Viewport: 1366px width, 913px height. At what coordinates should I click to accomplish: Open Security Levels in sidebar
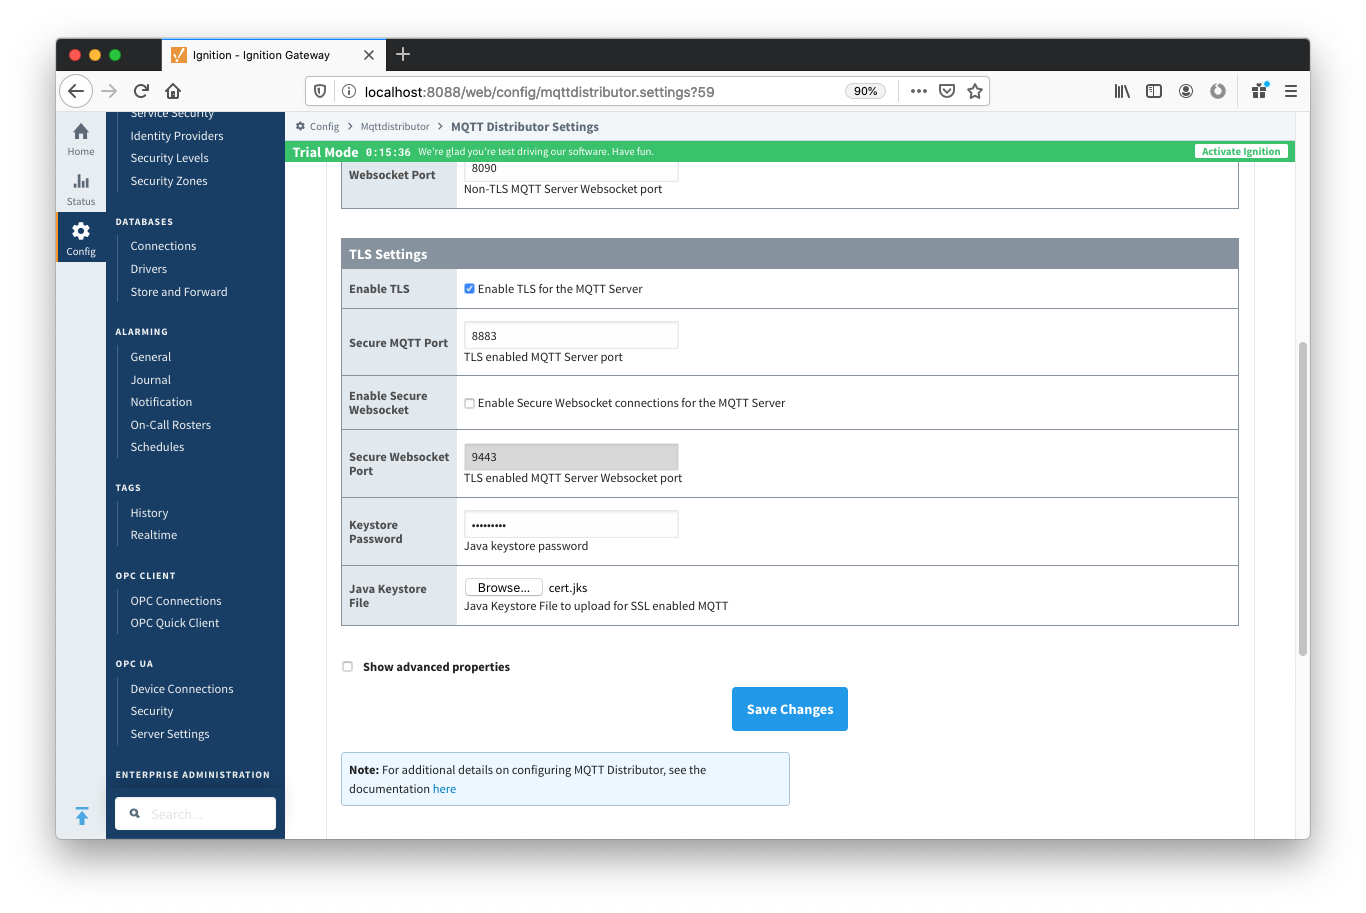[x=169, y=158]
